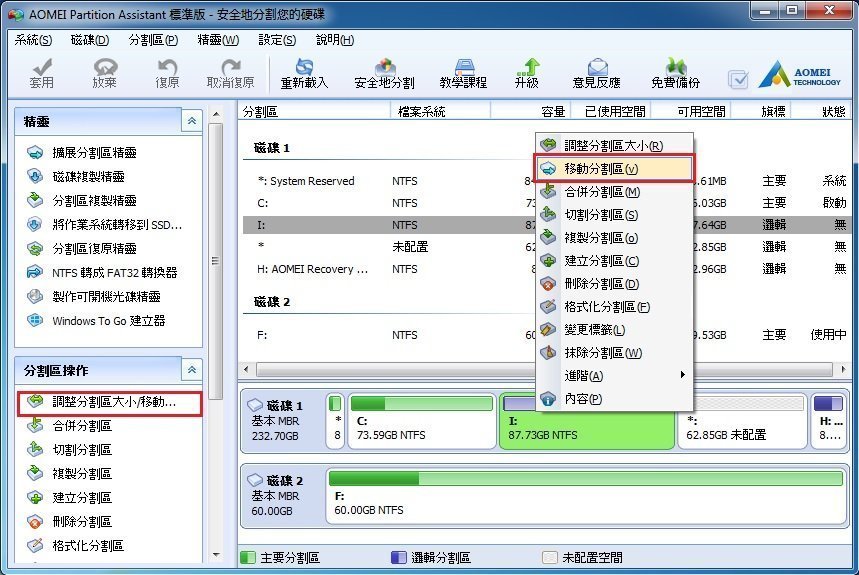Open Windows To Go 建立器
Screen dimensions: 859x575
click(x=96, y=321)
